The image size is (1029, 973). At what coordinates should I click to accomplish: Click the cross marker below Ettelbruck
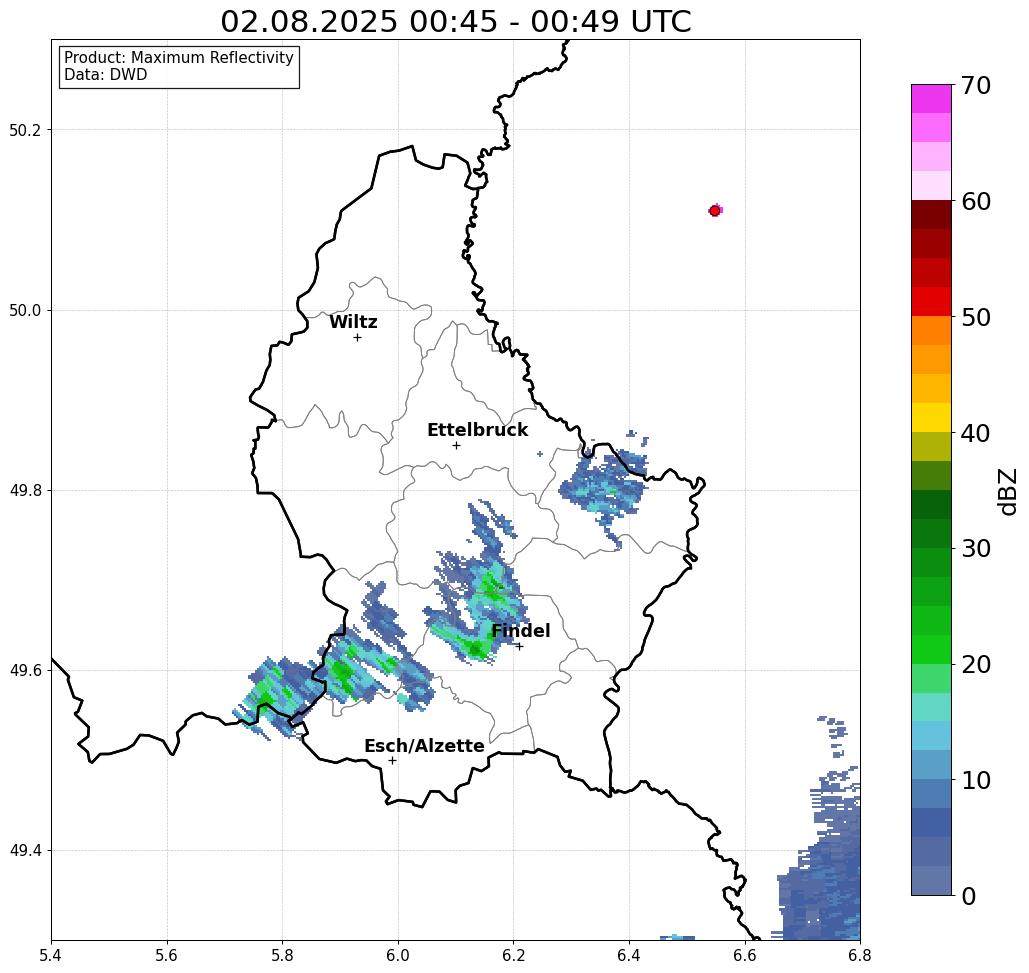tap(457, 445)
